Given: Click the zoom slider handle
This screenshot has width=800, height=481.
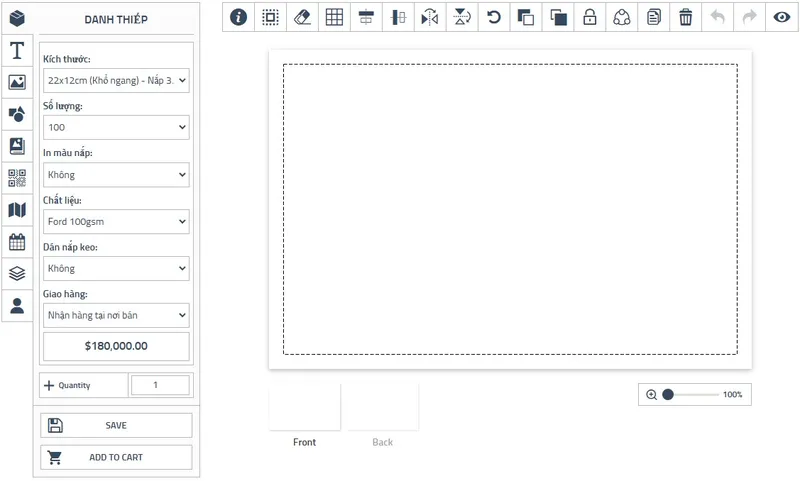Looking at the screenshot, I should point(668,394).
